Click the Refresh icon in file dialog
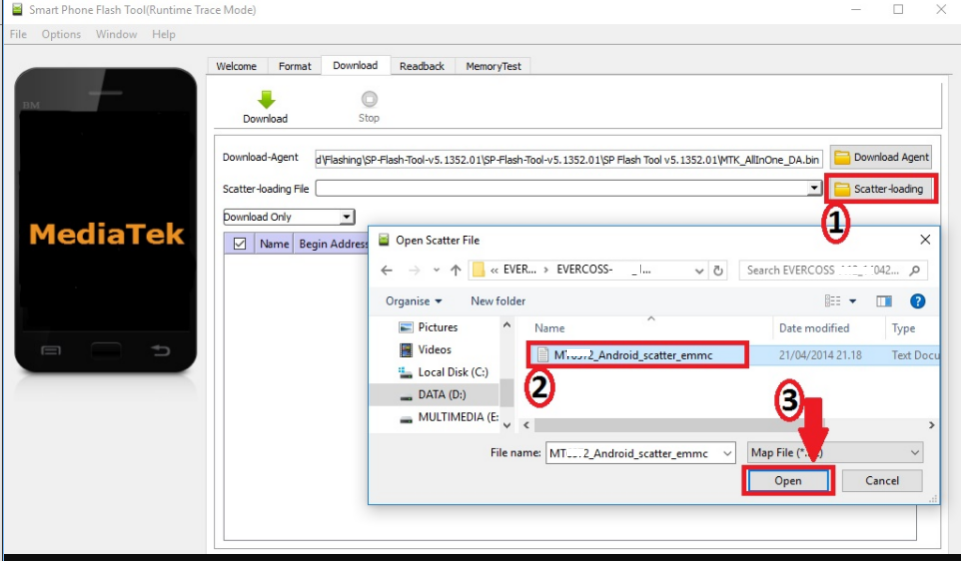This screenshot has width=961, height=561. click(718, 270)
